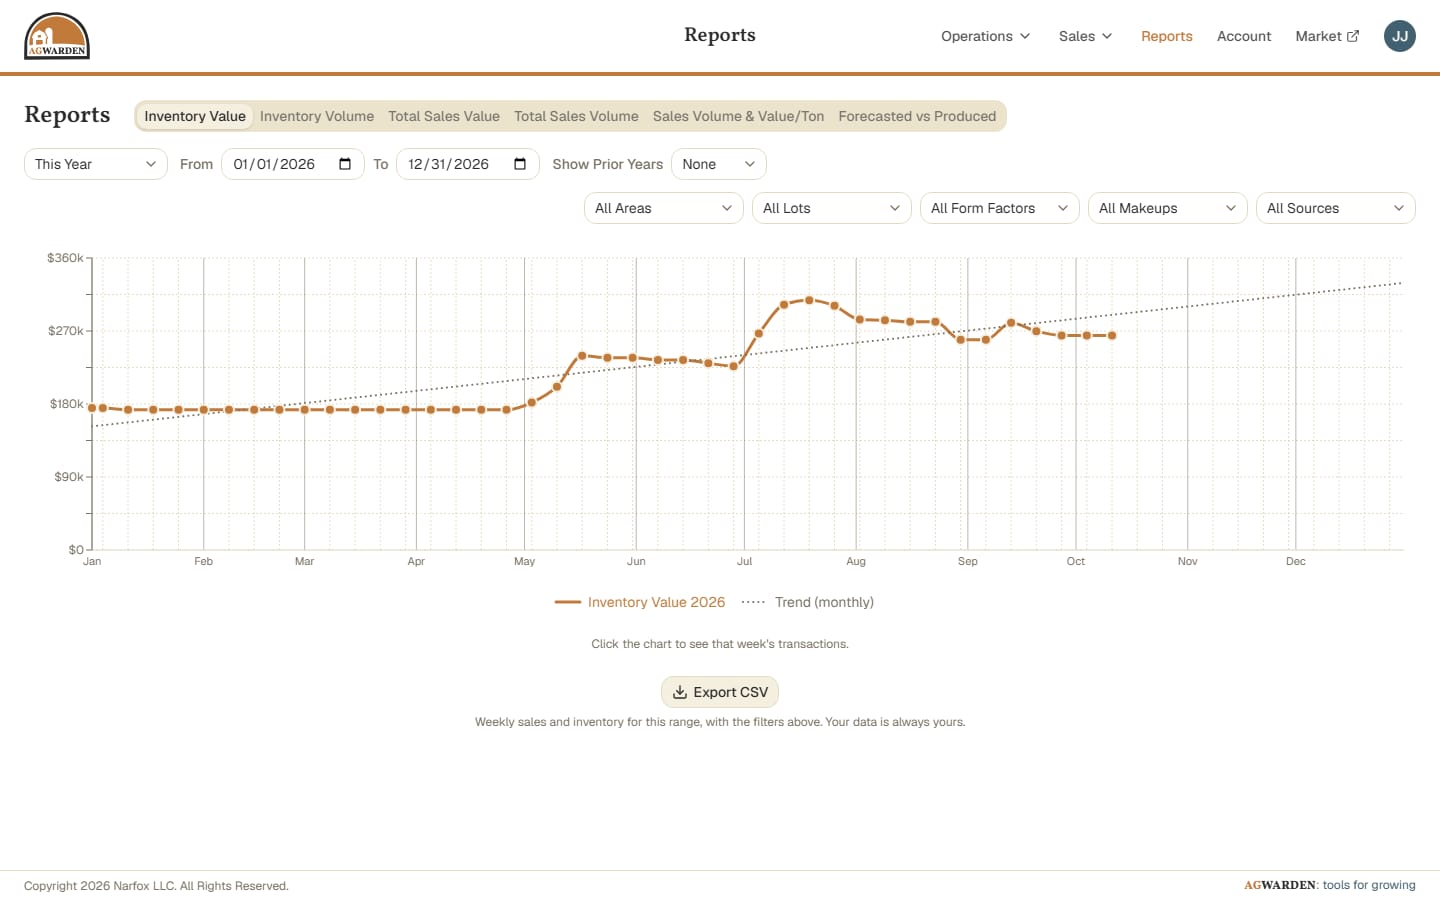
Task: Go to the Reports nav link
Action: pos(1167,36)
